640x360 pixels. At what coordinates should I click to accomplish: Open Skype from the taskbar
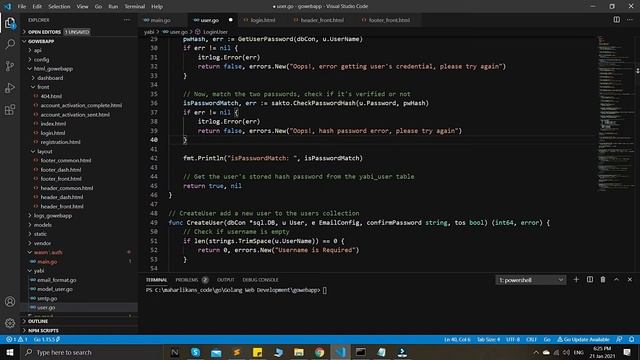[x=196, y=352]
